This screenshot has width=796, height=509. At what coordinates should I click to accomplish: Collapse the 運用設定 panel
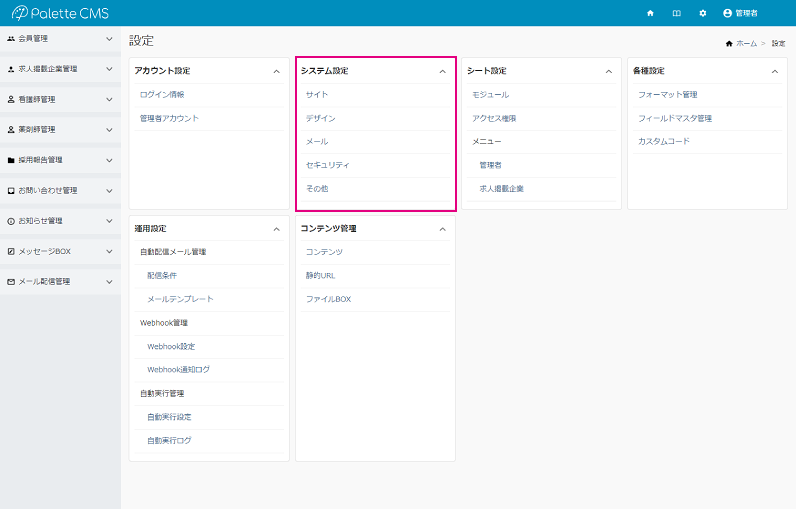point(276,229)
